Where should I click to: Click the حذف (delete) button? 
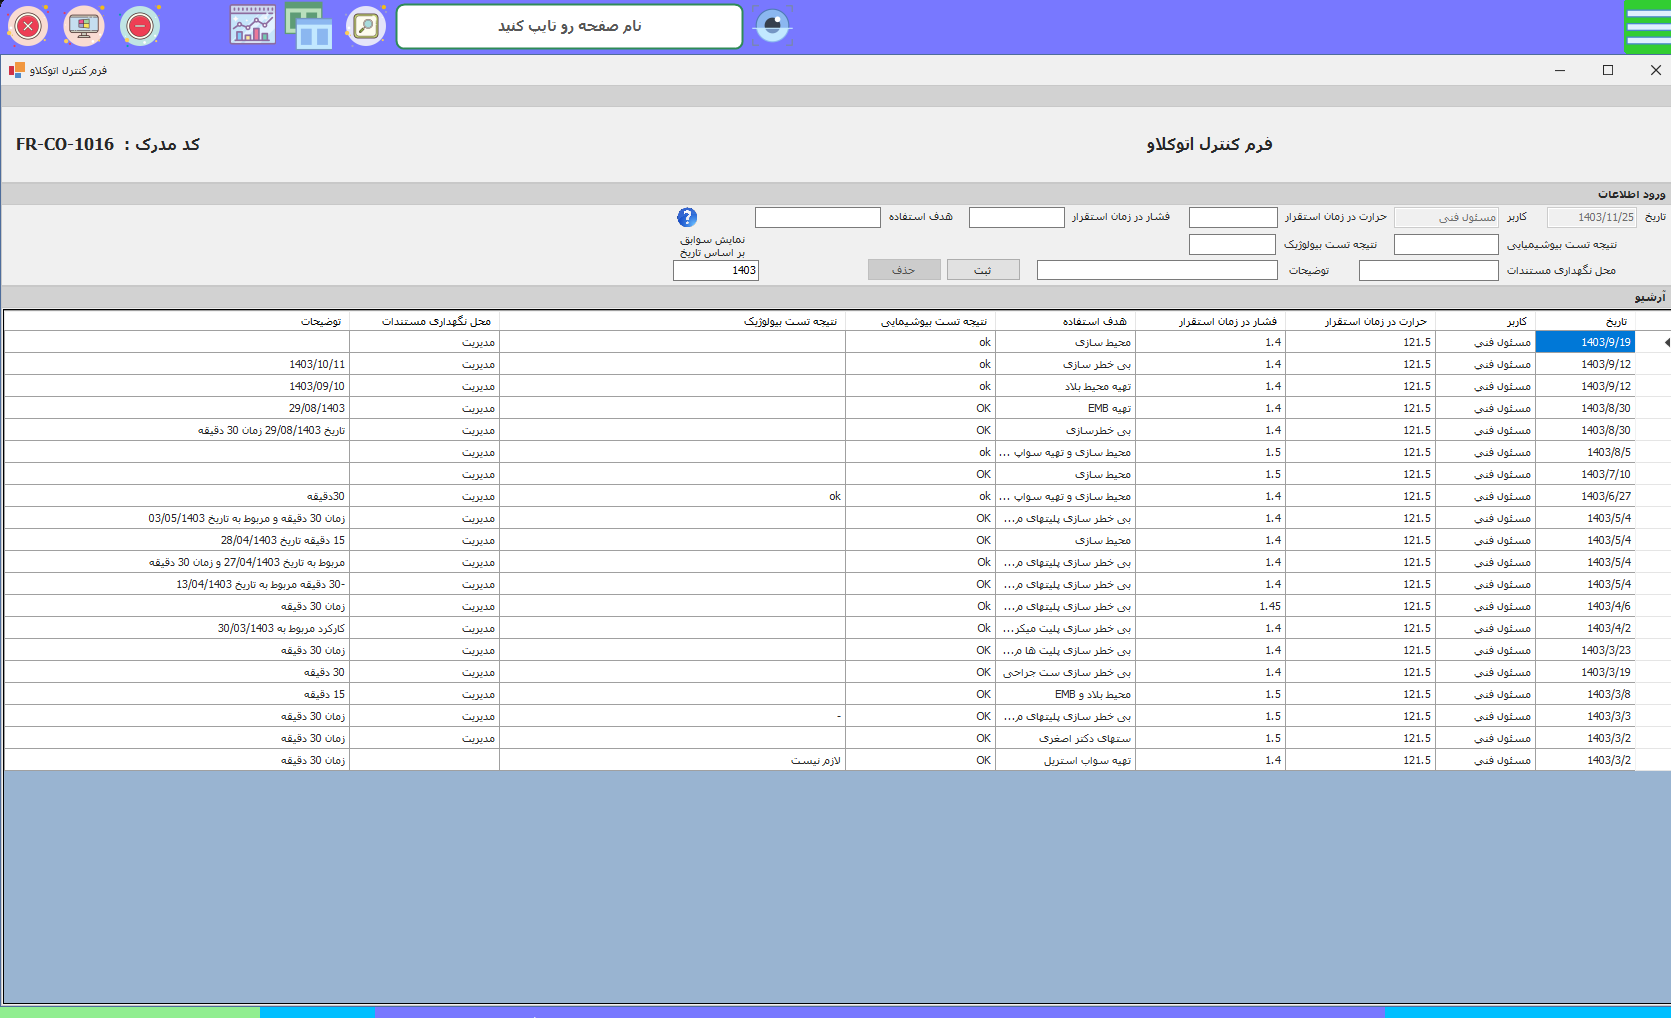903,270
